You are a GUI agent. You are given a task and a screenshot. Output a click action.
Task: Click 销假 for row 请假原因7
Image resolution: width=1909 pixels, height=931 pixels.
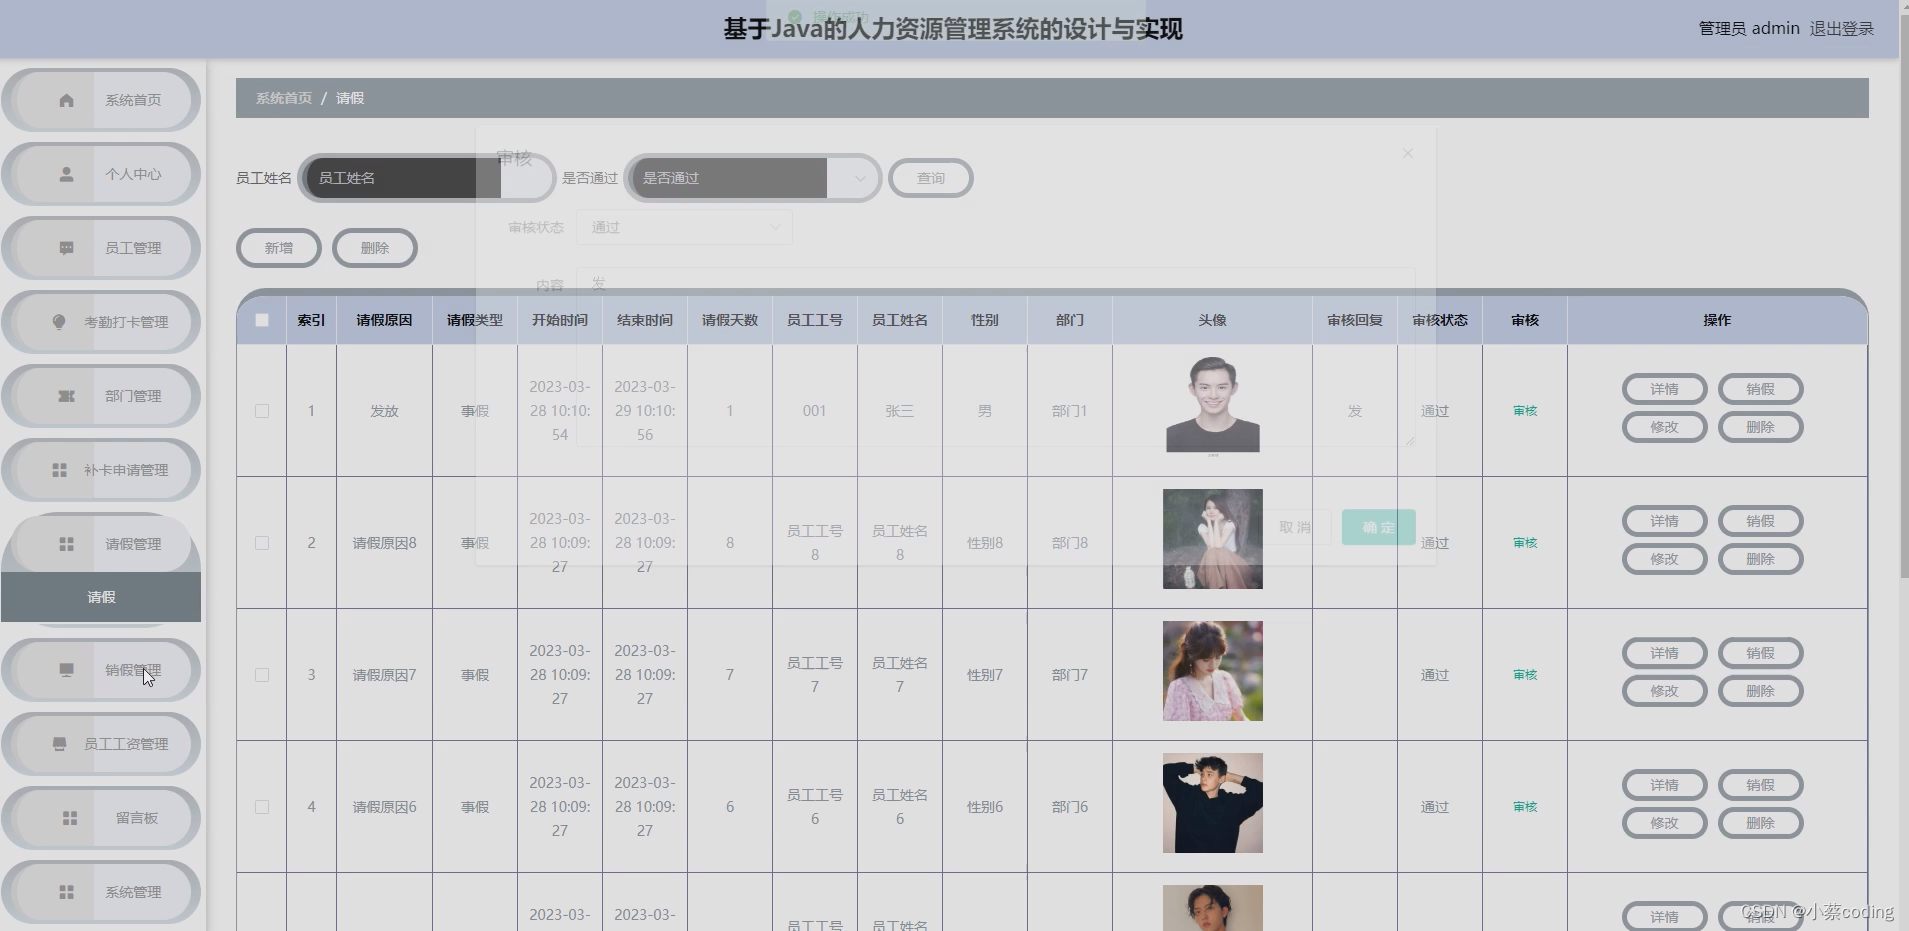click(1760, 653)
